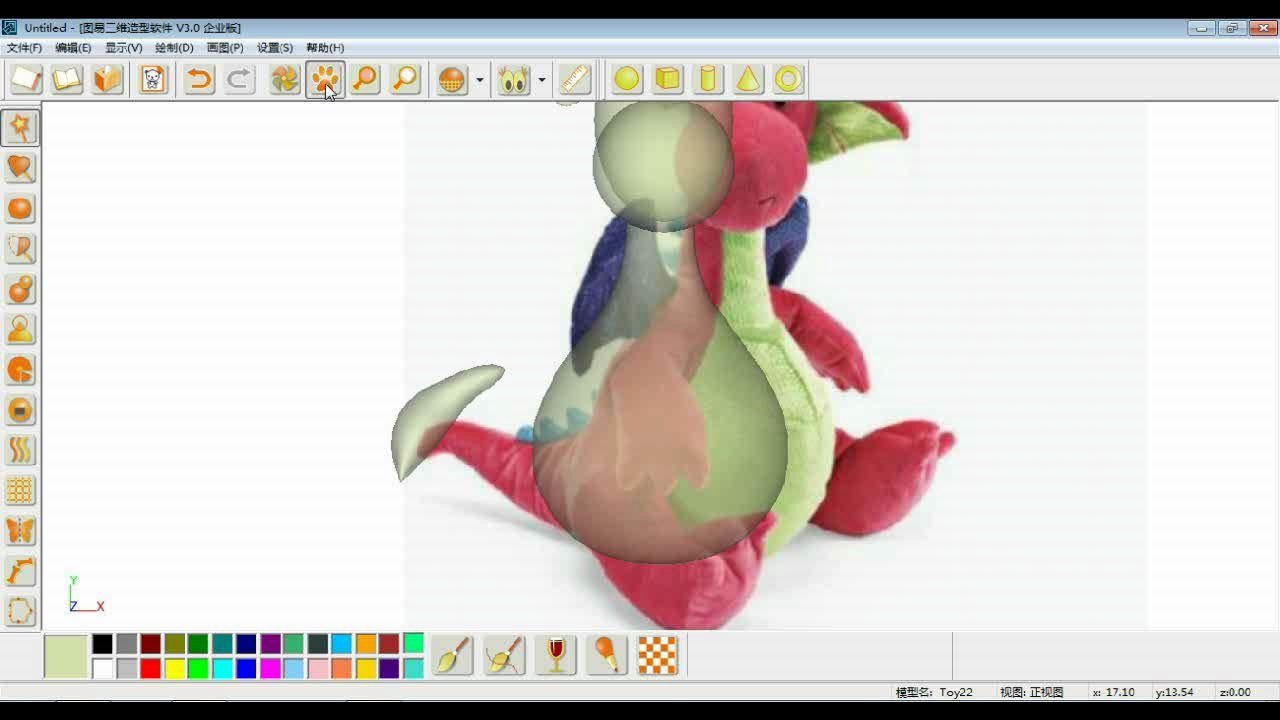Insert a cube primitive
1280x720 pixels.
click(667, 79)
